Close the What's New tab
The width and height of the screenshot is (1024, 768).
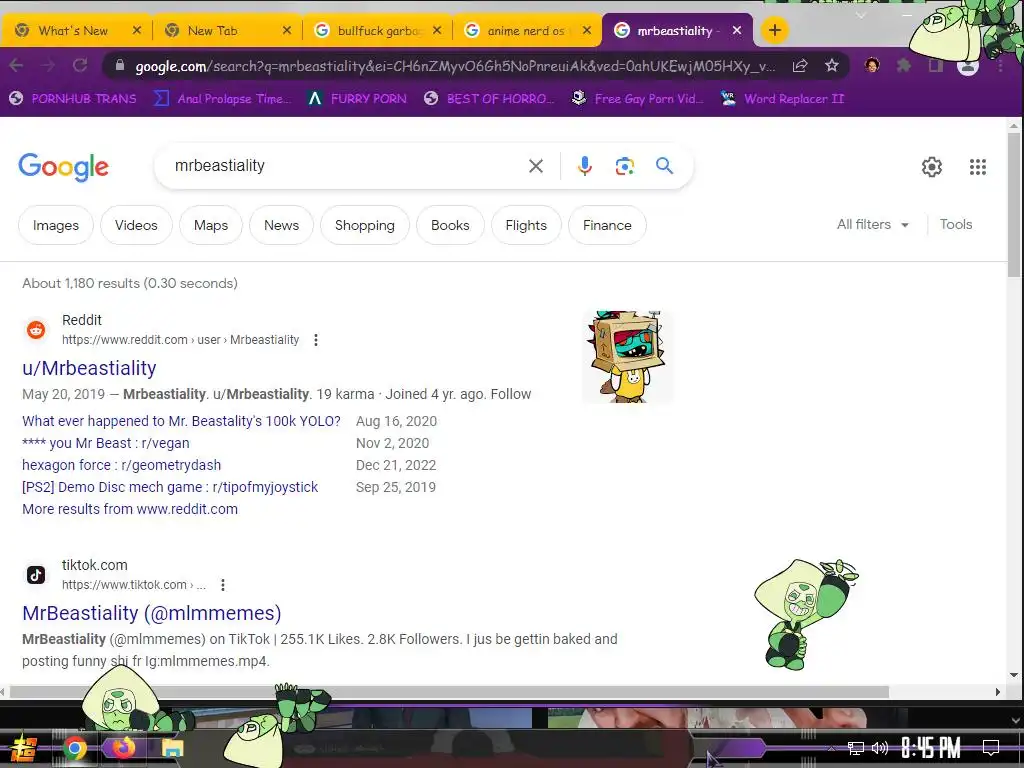click(136, 30)
